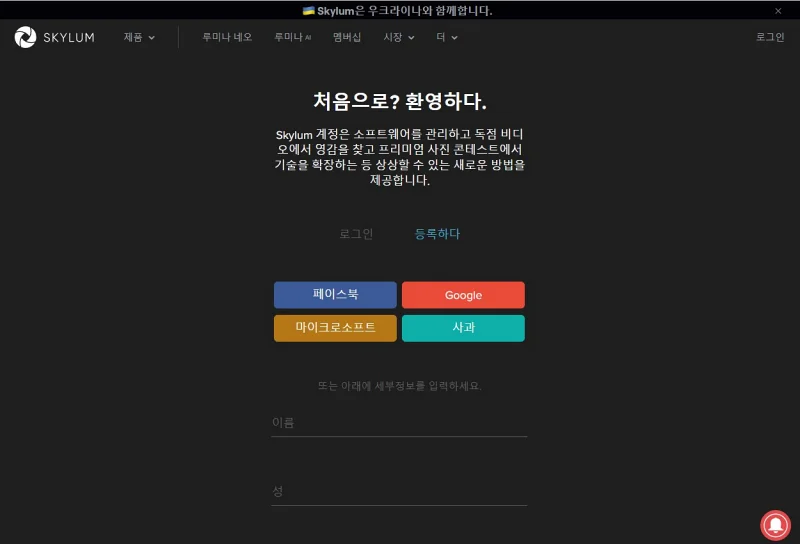Focus the 이름 input field
This screenshot has height=544, width=800.
[x=399, y=423]
